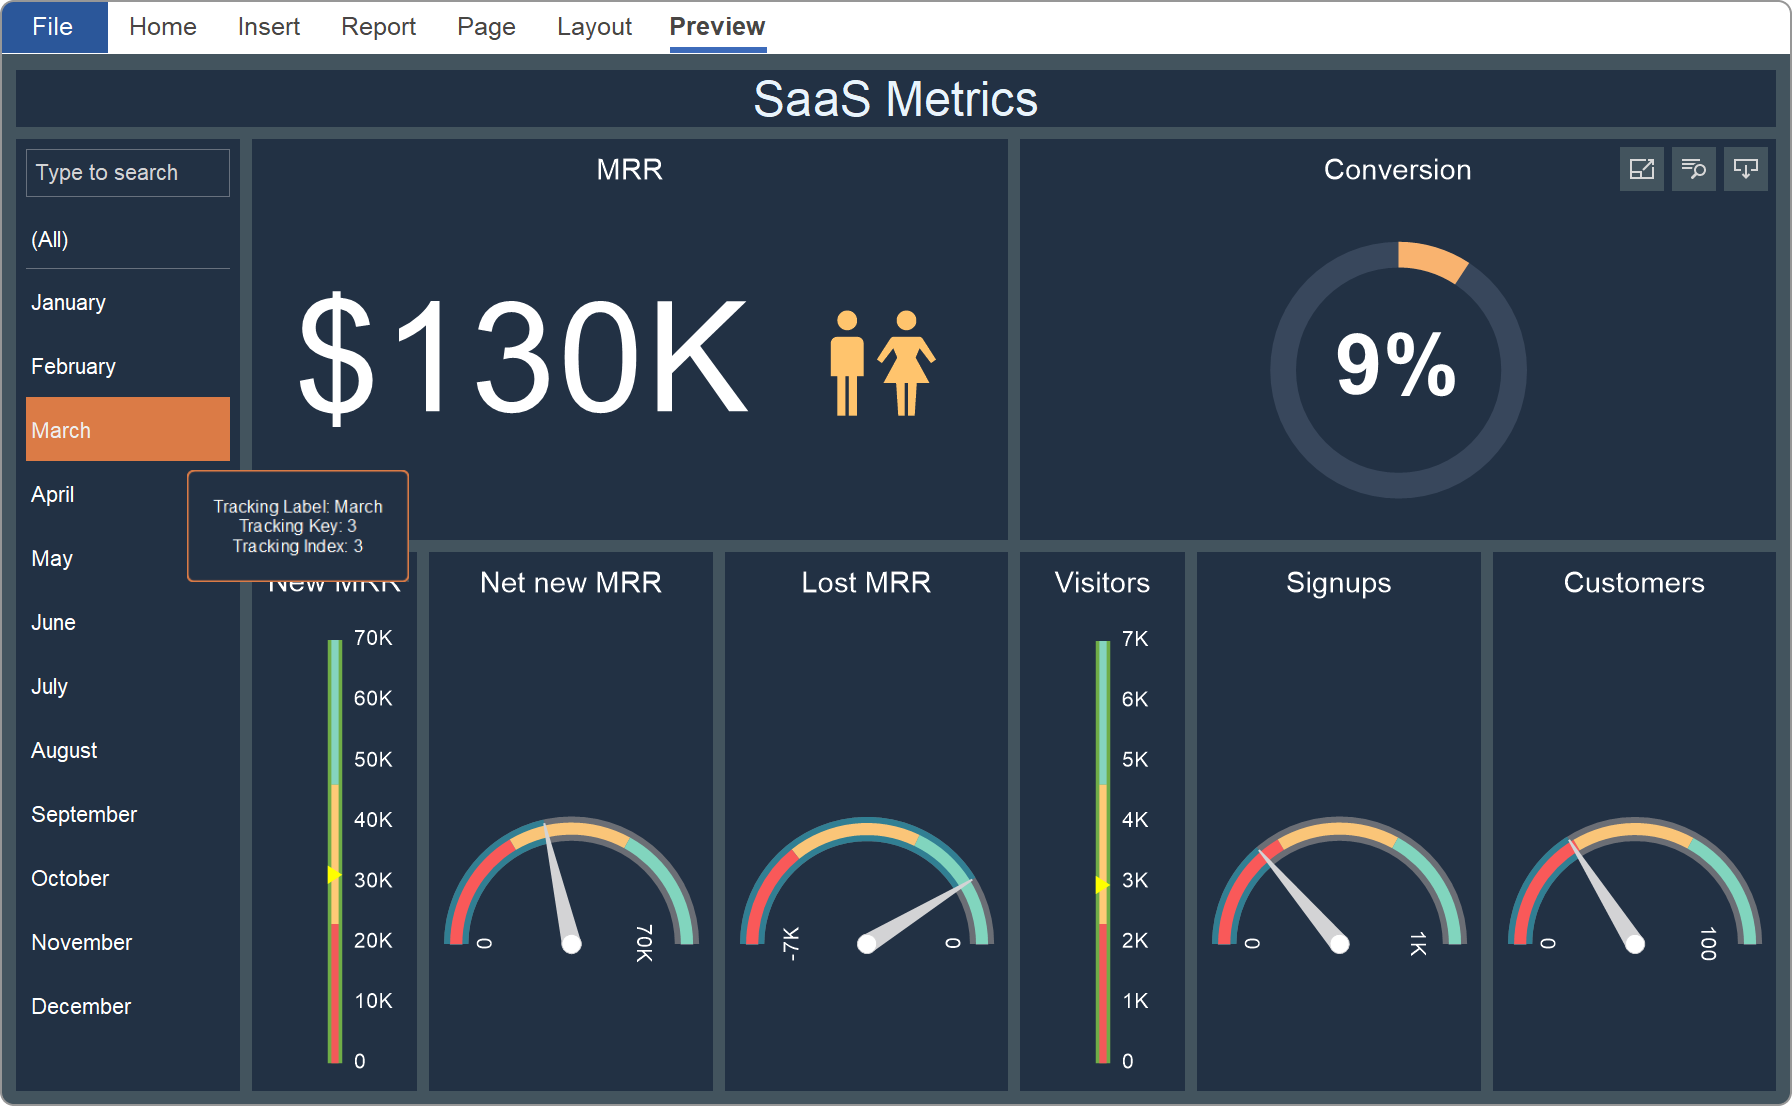Select (All) in the month filter
The height and width of the screenshot is (1106, 1792).
pos(50,240)
